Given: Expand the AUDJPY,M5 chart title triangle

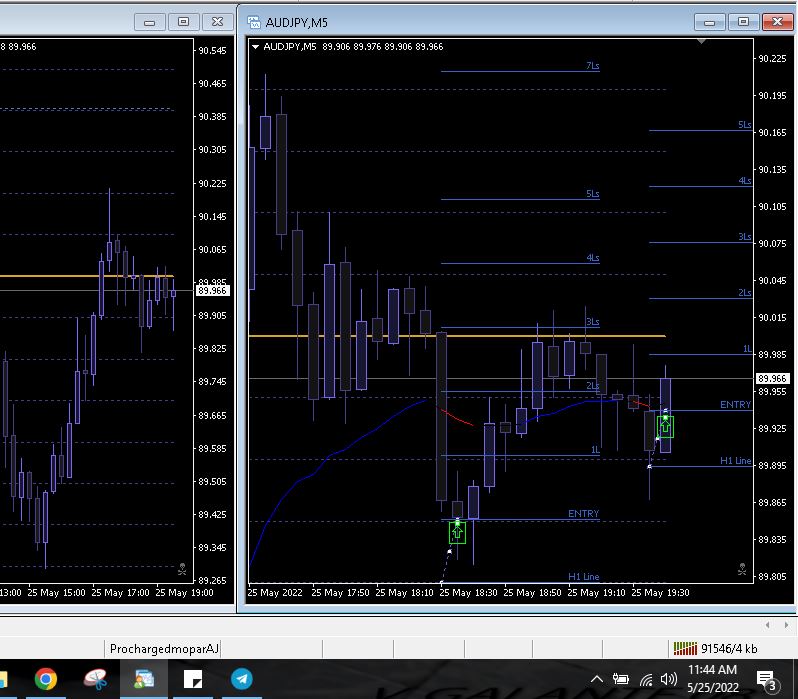Looking at the screenshot, I should tap(256, 46).
